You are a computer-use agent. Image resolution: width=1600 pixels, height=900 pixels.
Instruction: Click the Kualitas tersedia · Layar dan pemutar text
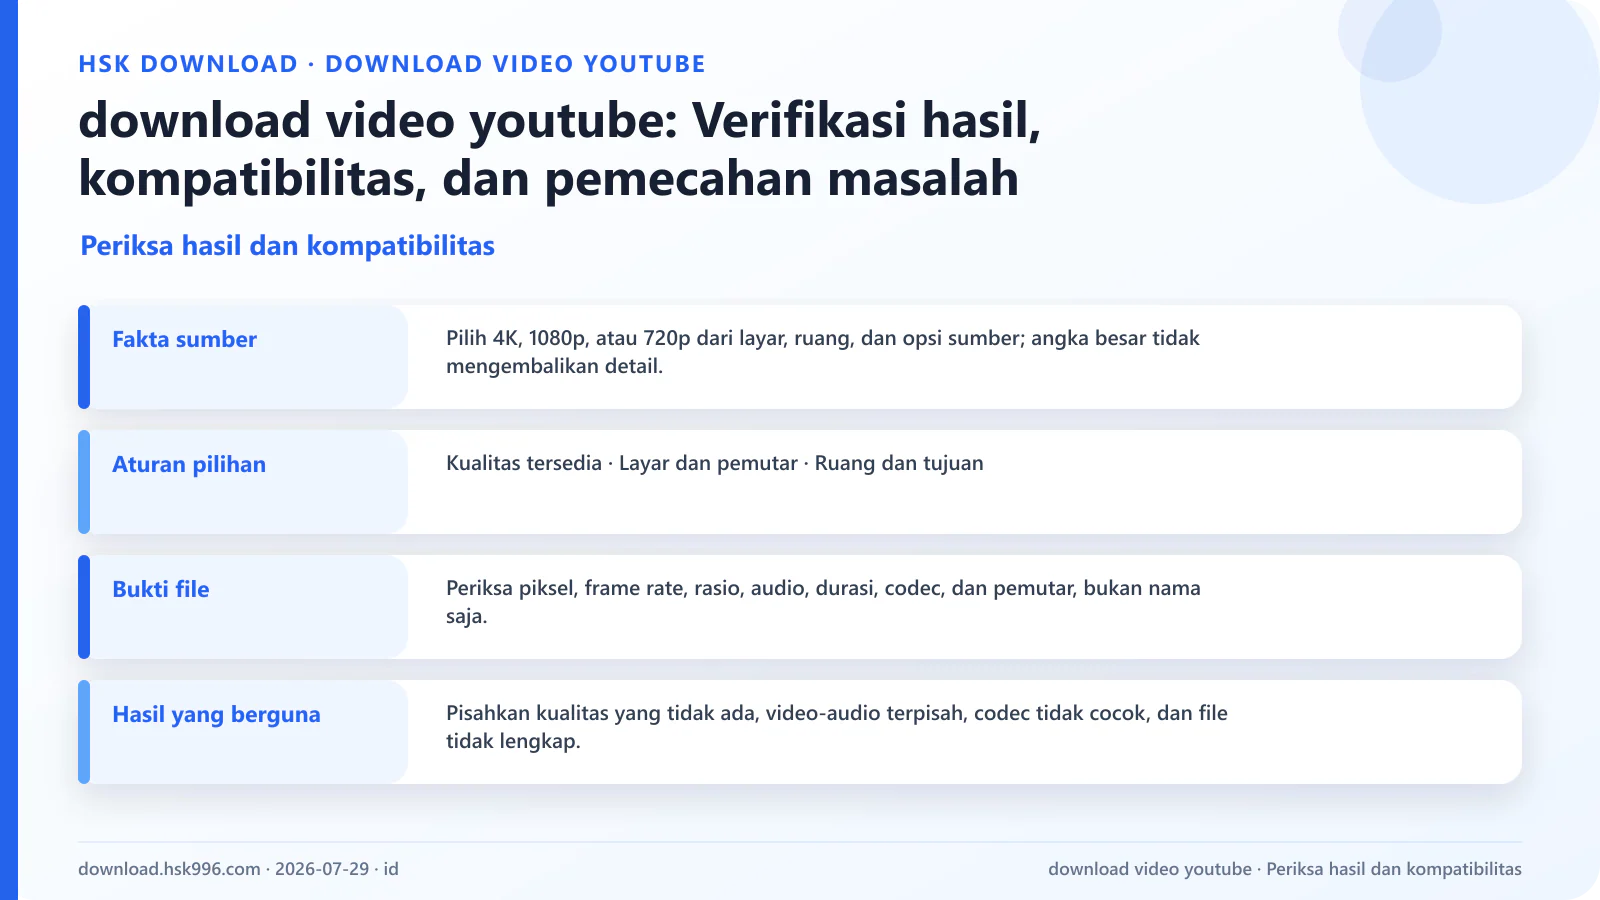tap(715, 463)
